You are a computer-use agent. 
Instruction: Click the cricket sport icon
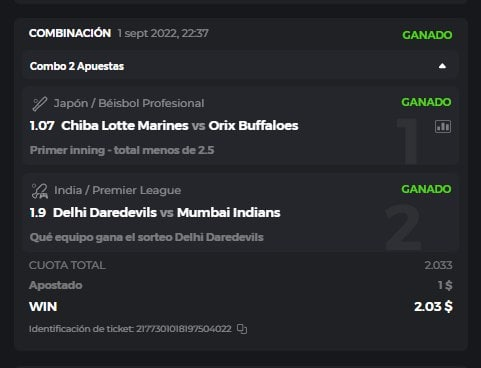(x=39, y=191)
